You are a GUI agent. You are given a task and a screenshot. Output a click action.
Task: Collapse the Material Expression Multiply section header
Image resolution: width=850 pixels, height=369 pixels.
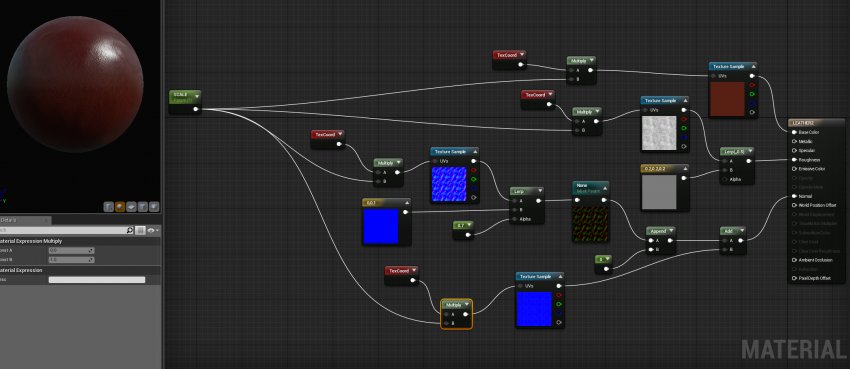coord(80,241)
